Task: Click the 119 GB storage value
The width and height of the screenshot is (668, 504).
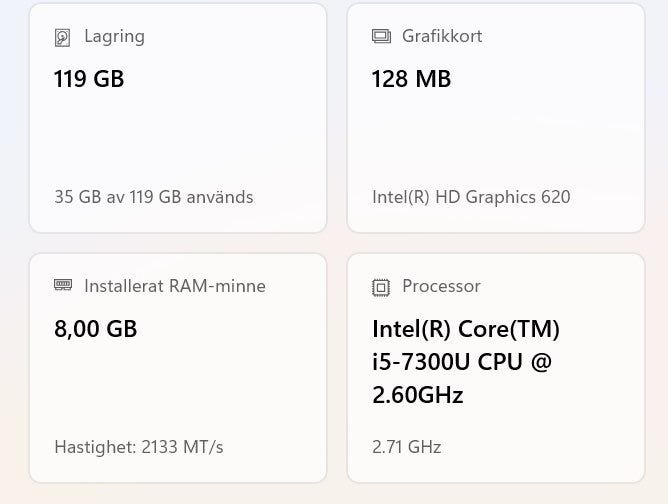Action: pos(89,79)
